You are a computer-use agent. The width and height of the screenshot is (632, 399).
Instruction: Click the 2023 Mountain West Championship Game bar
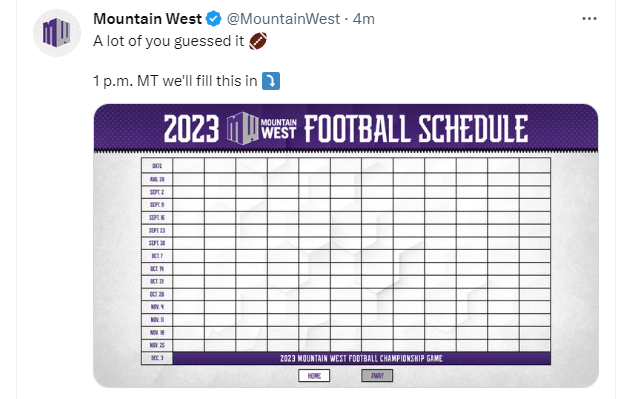[x=362, y=358]
